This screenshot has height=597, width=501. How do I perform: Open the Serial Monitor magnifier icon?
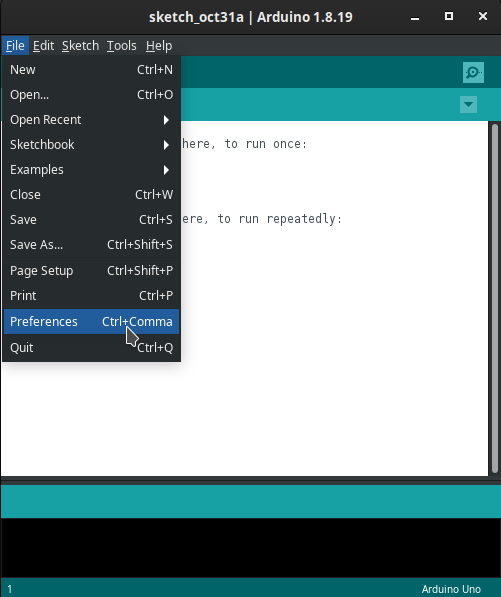click(x=473, y=72)
